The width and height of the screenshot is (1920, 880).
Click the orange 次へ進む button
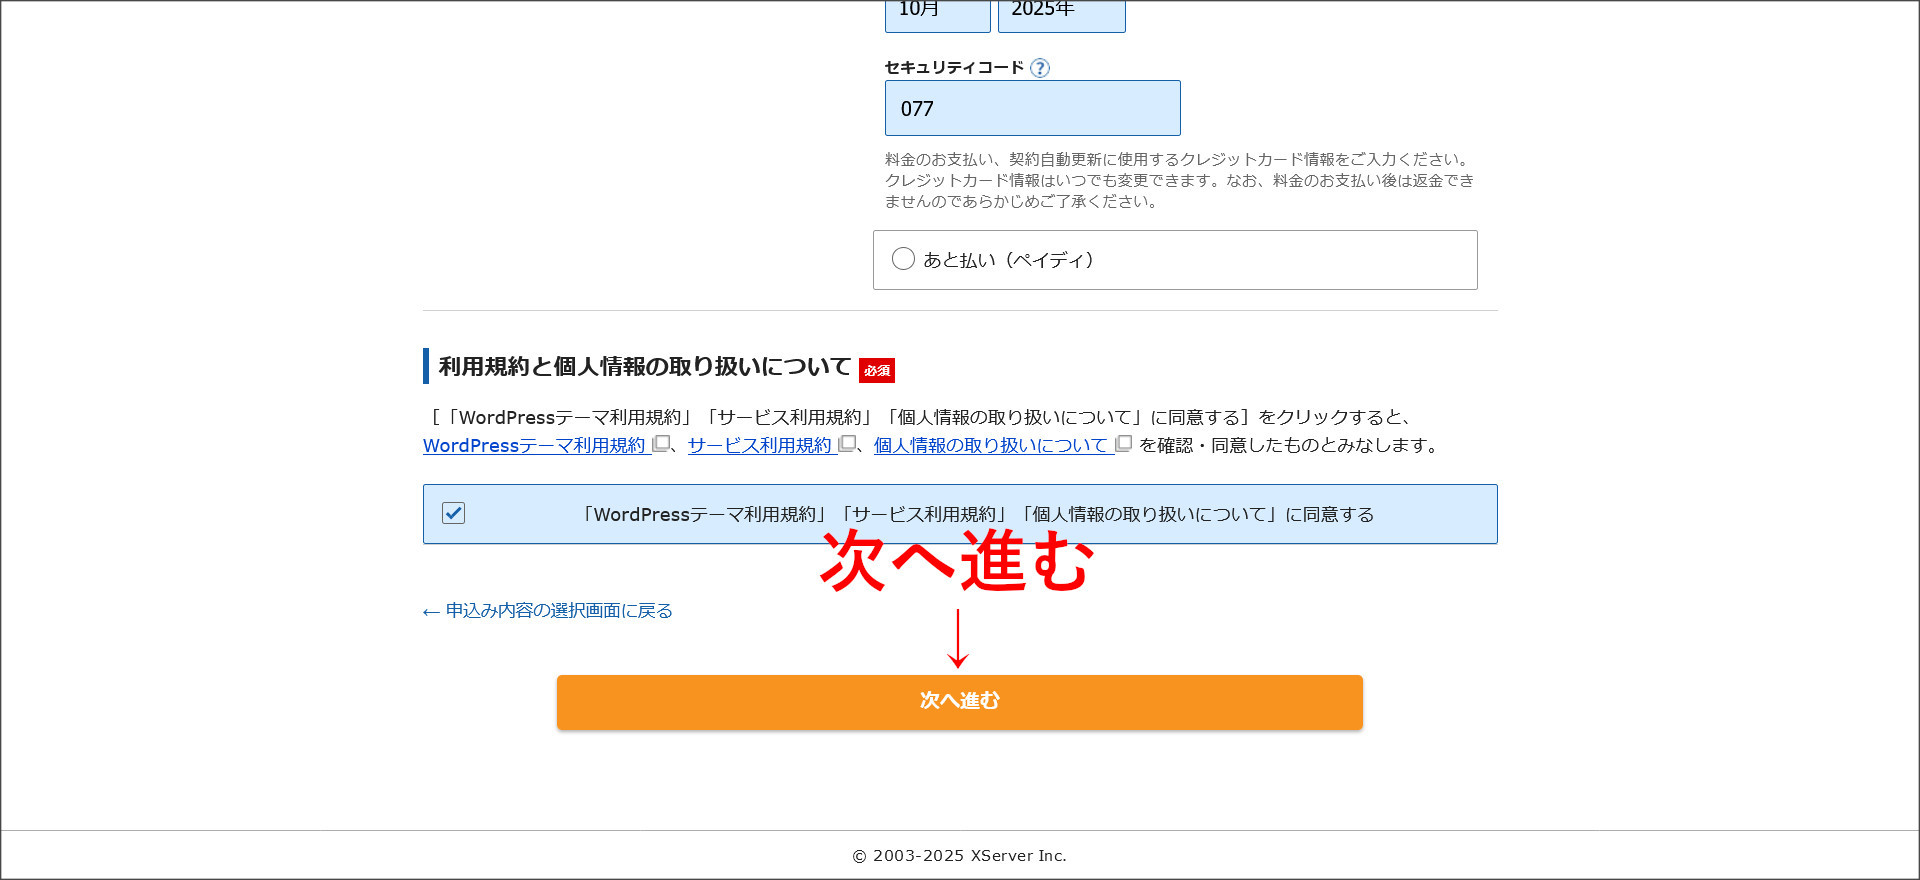tap(960, 702)
